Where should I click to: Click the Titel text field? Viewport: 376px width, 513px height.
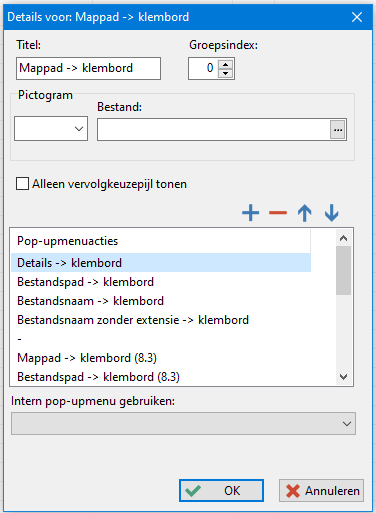pos(88,68)
